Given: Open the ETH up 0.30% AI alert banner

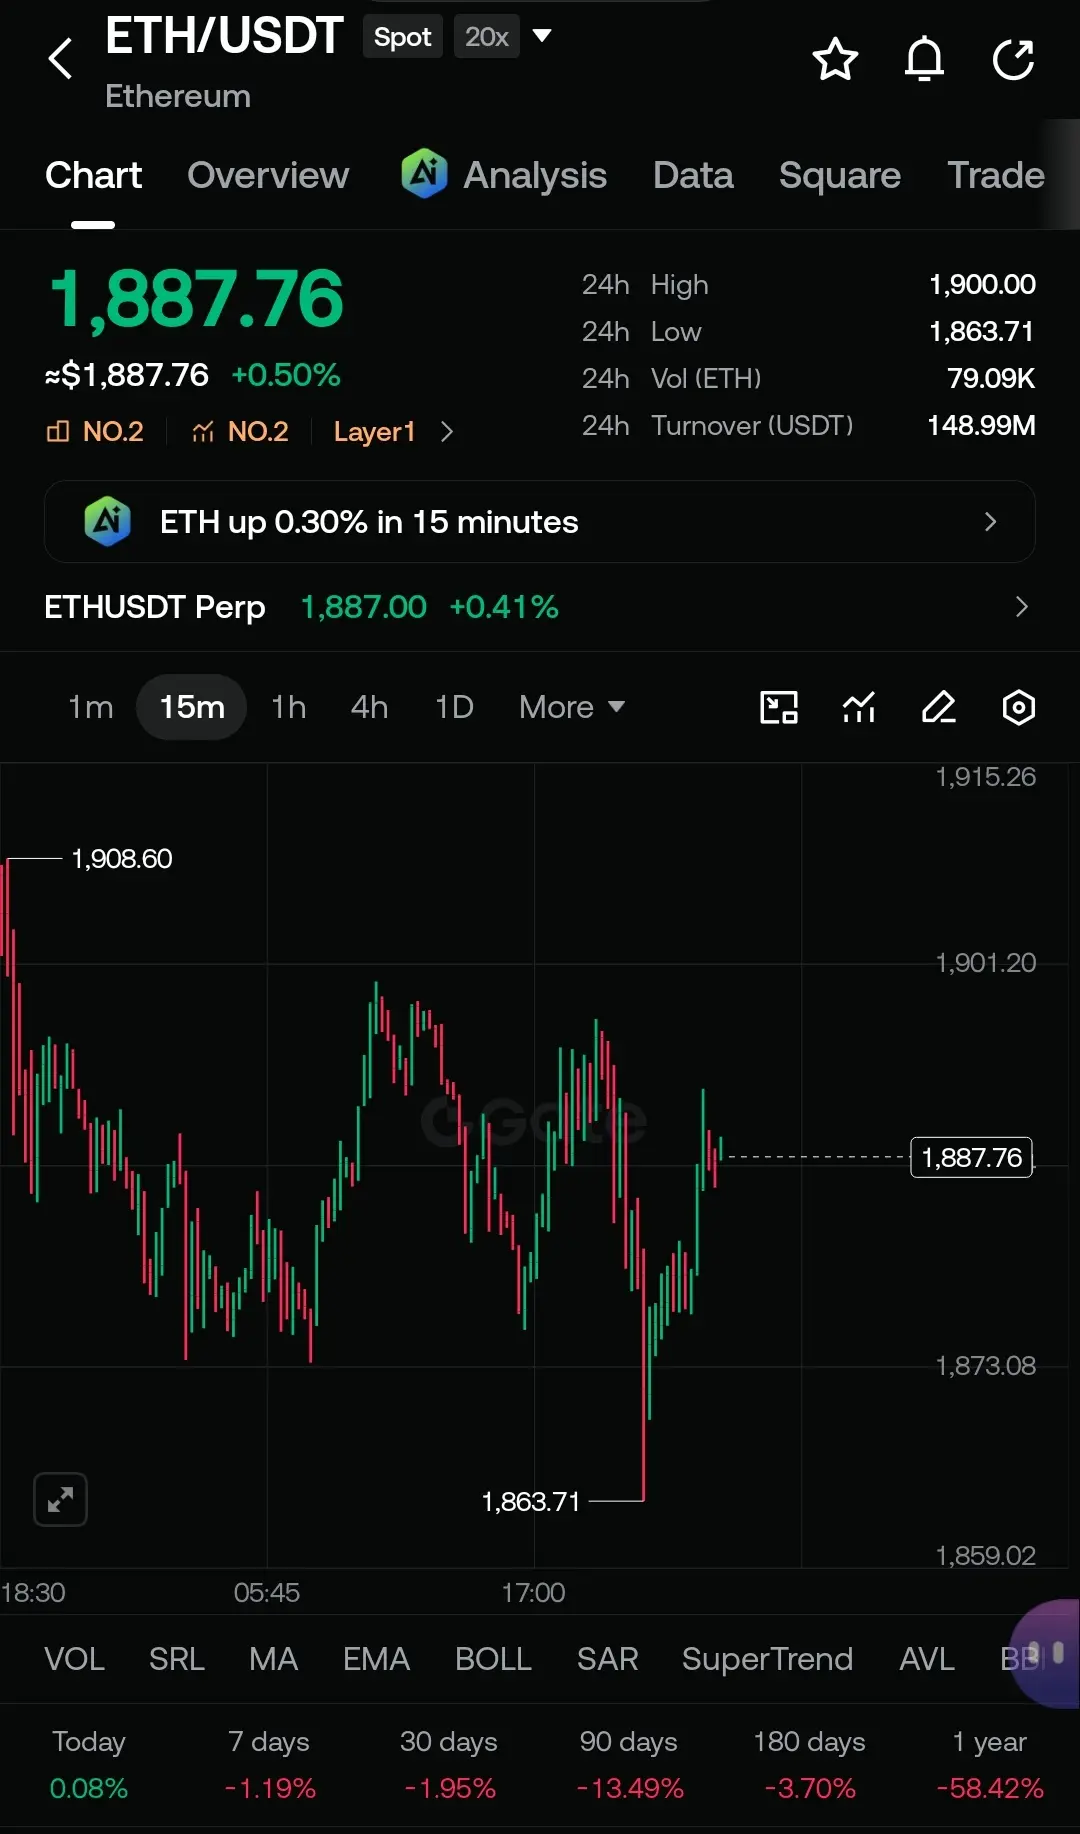Looking at the screenshot, I should [x=540, y=522].
